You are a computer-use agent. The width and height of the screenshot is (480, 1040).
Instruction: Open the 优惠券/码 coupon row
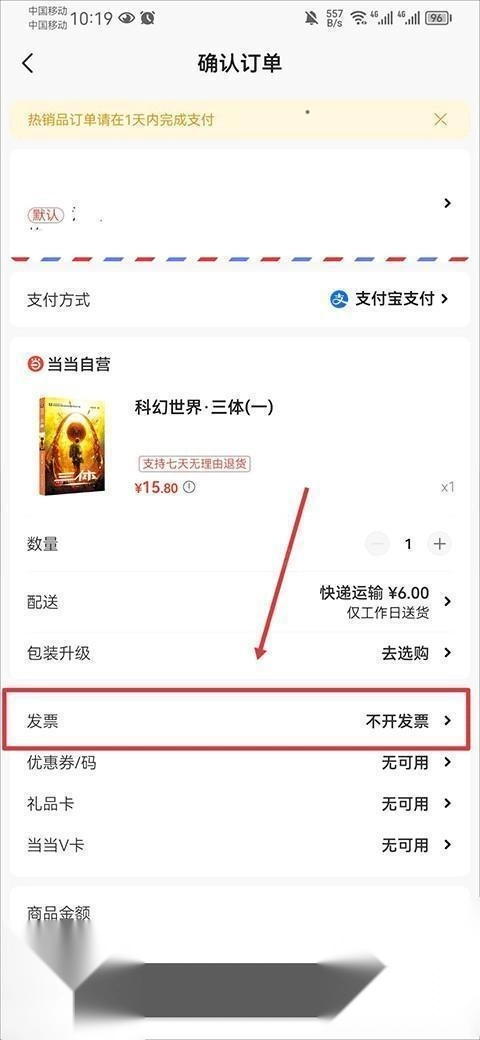point(239,763)
